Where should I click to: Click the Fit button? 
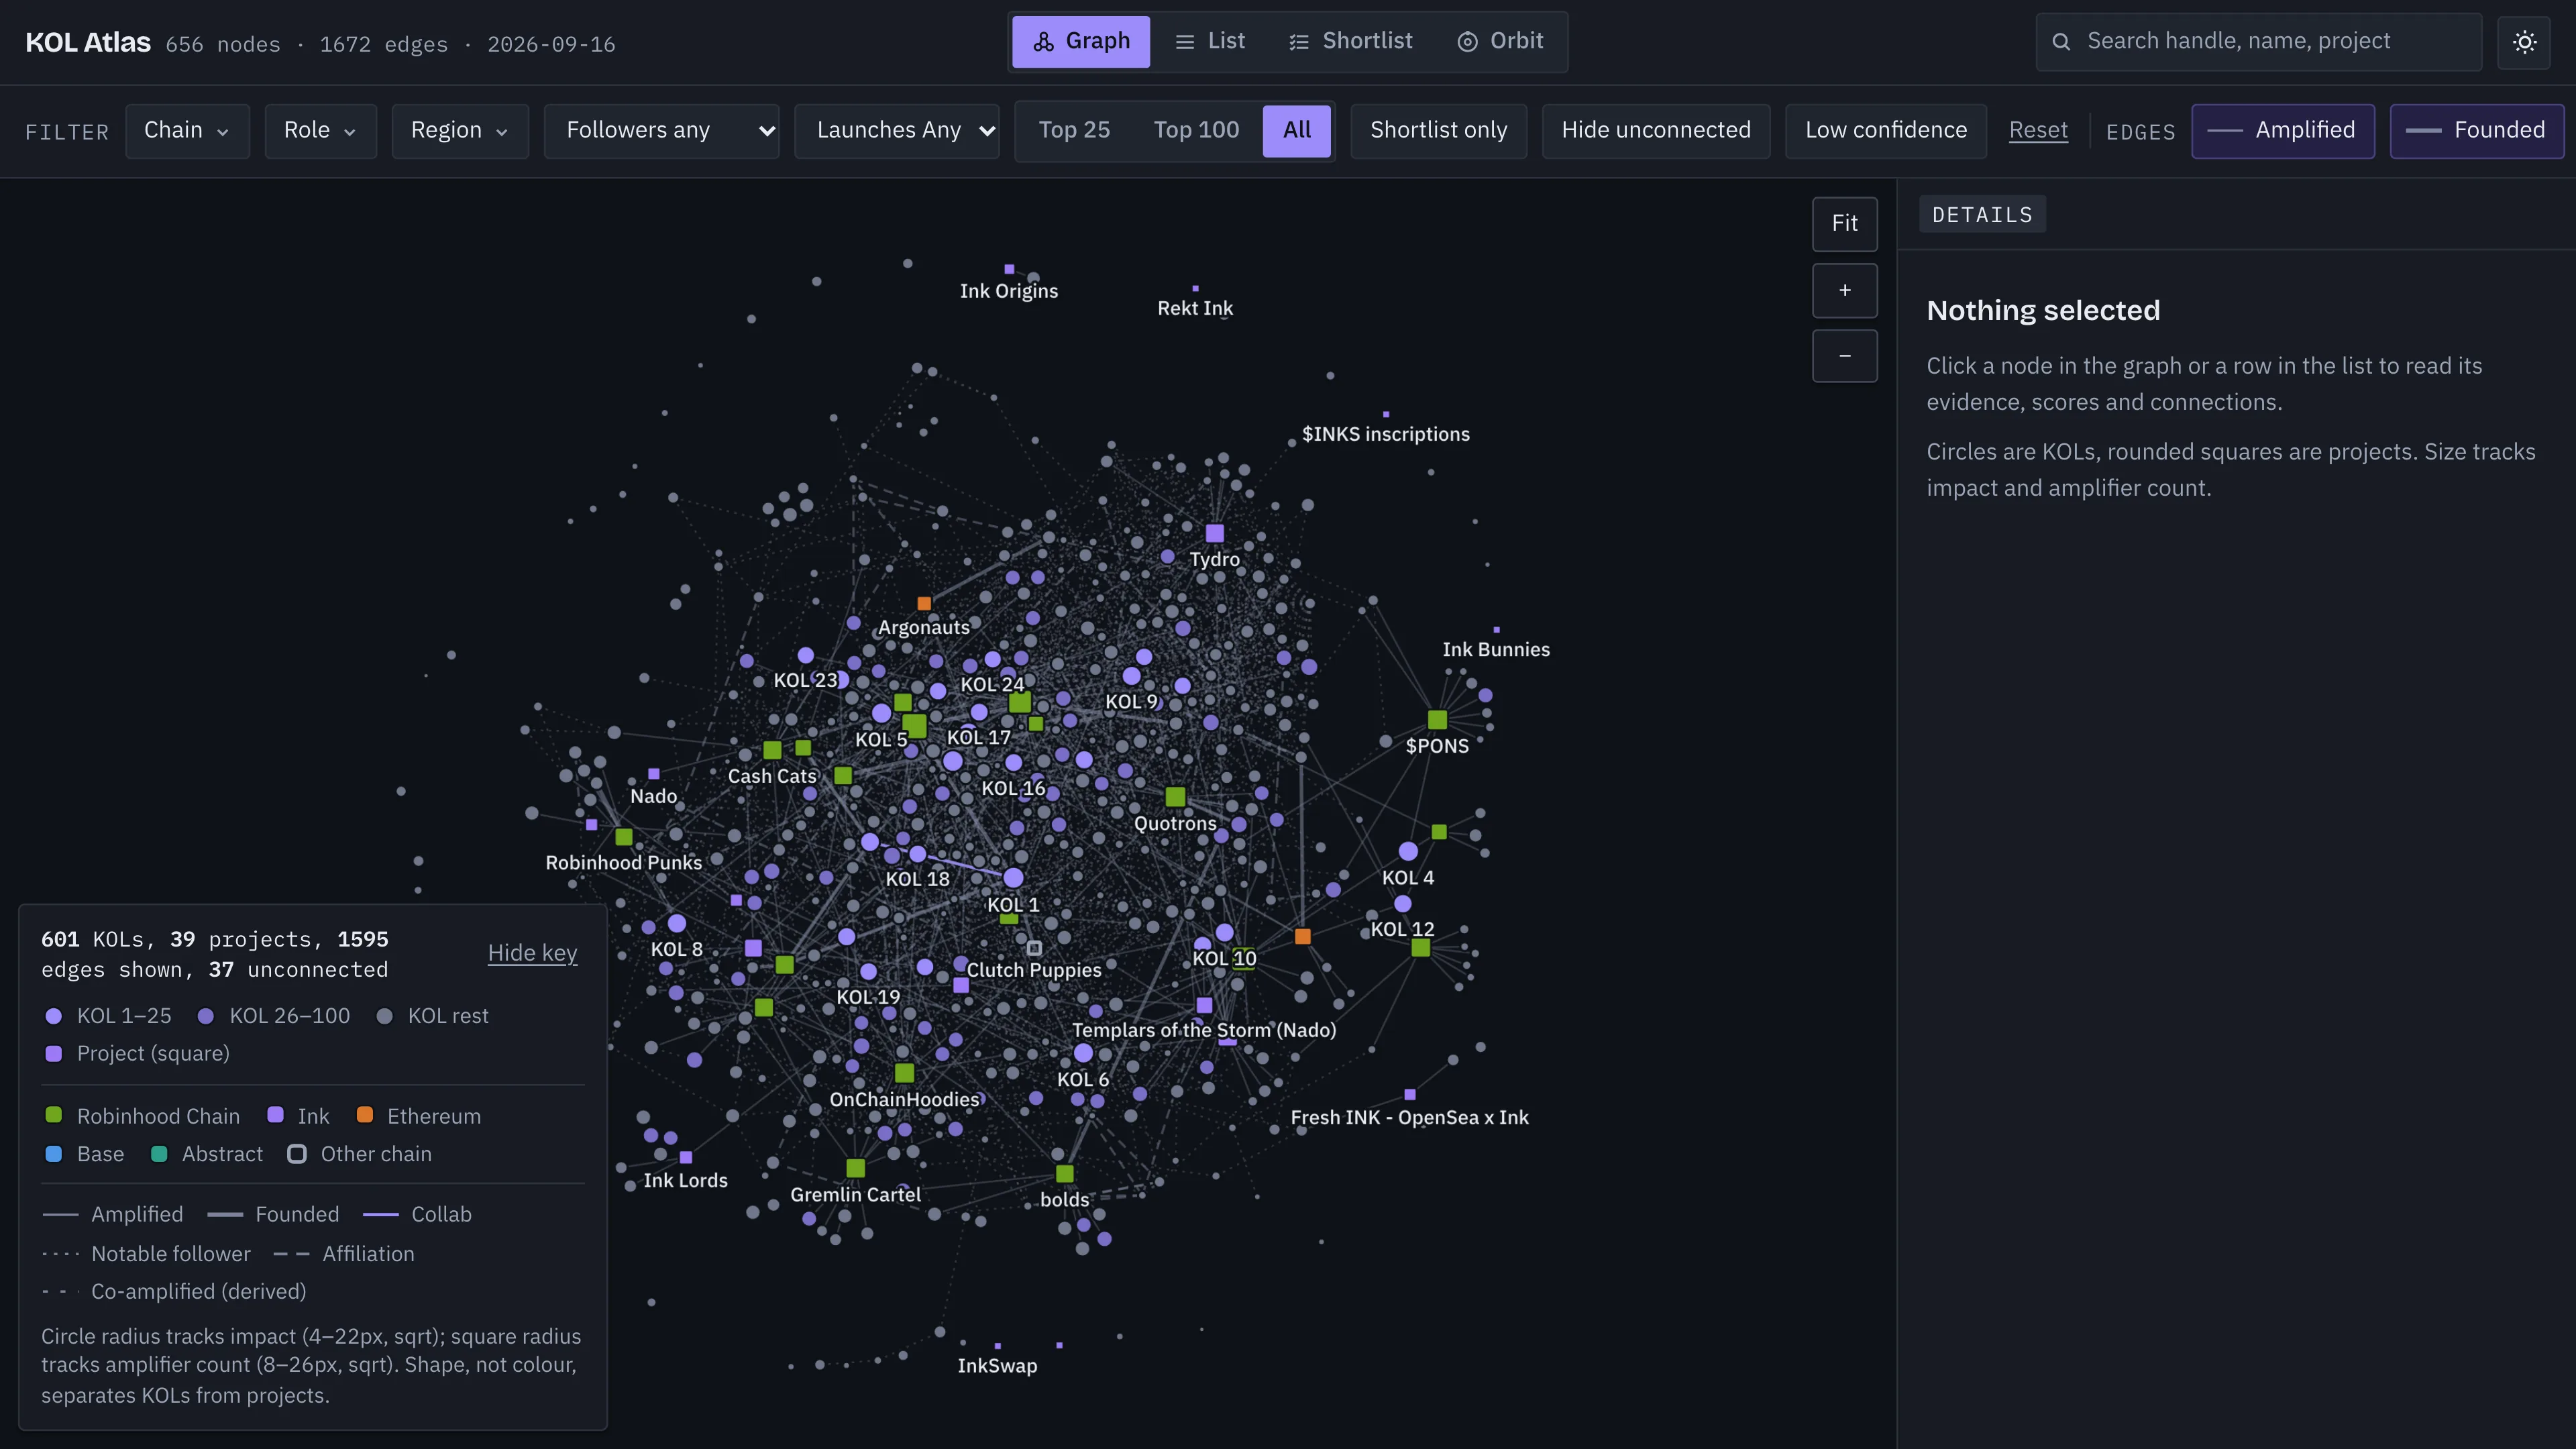pos(1844,224)
